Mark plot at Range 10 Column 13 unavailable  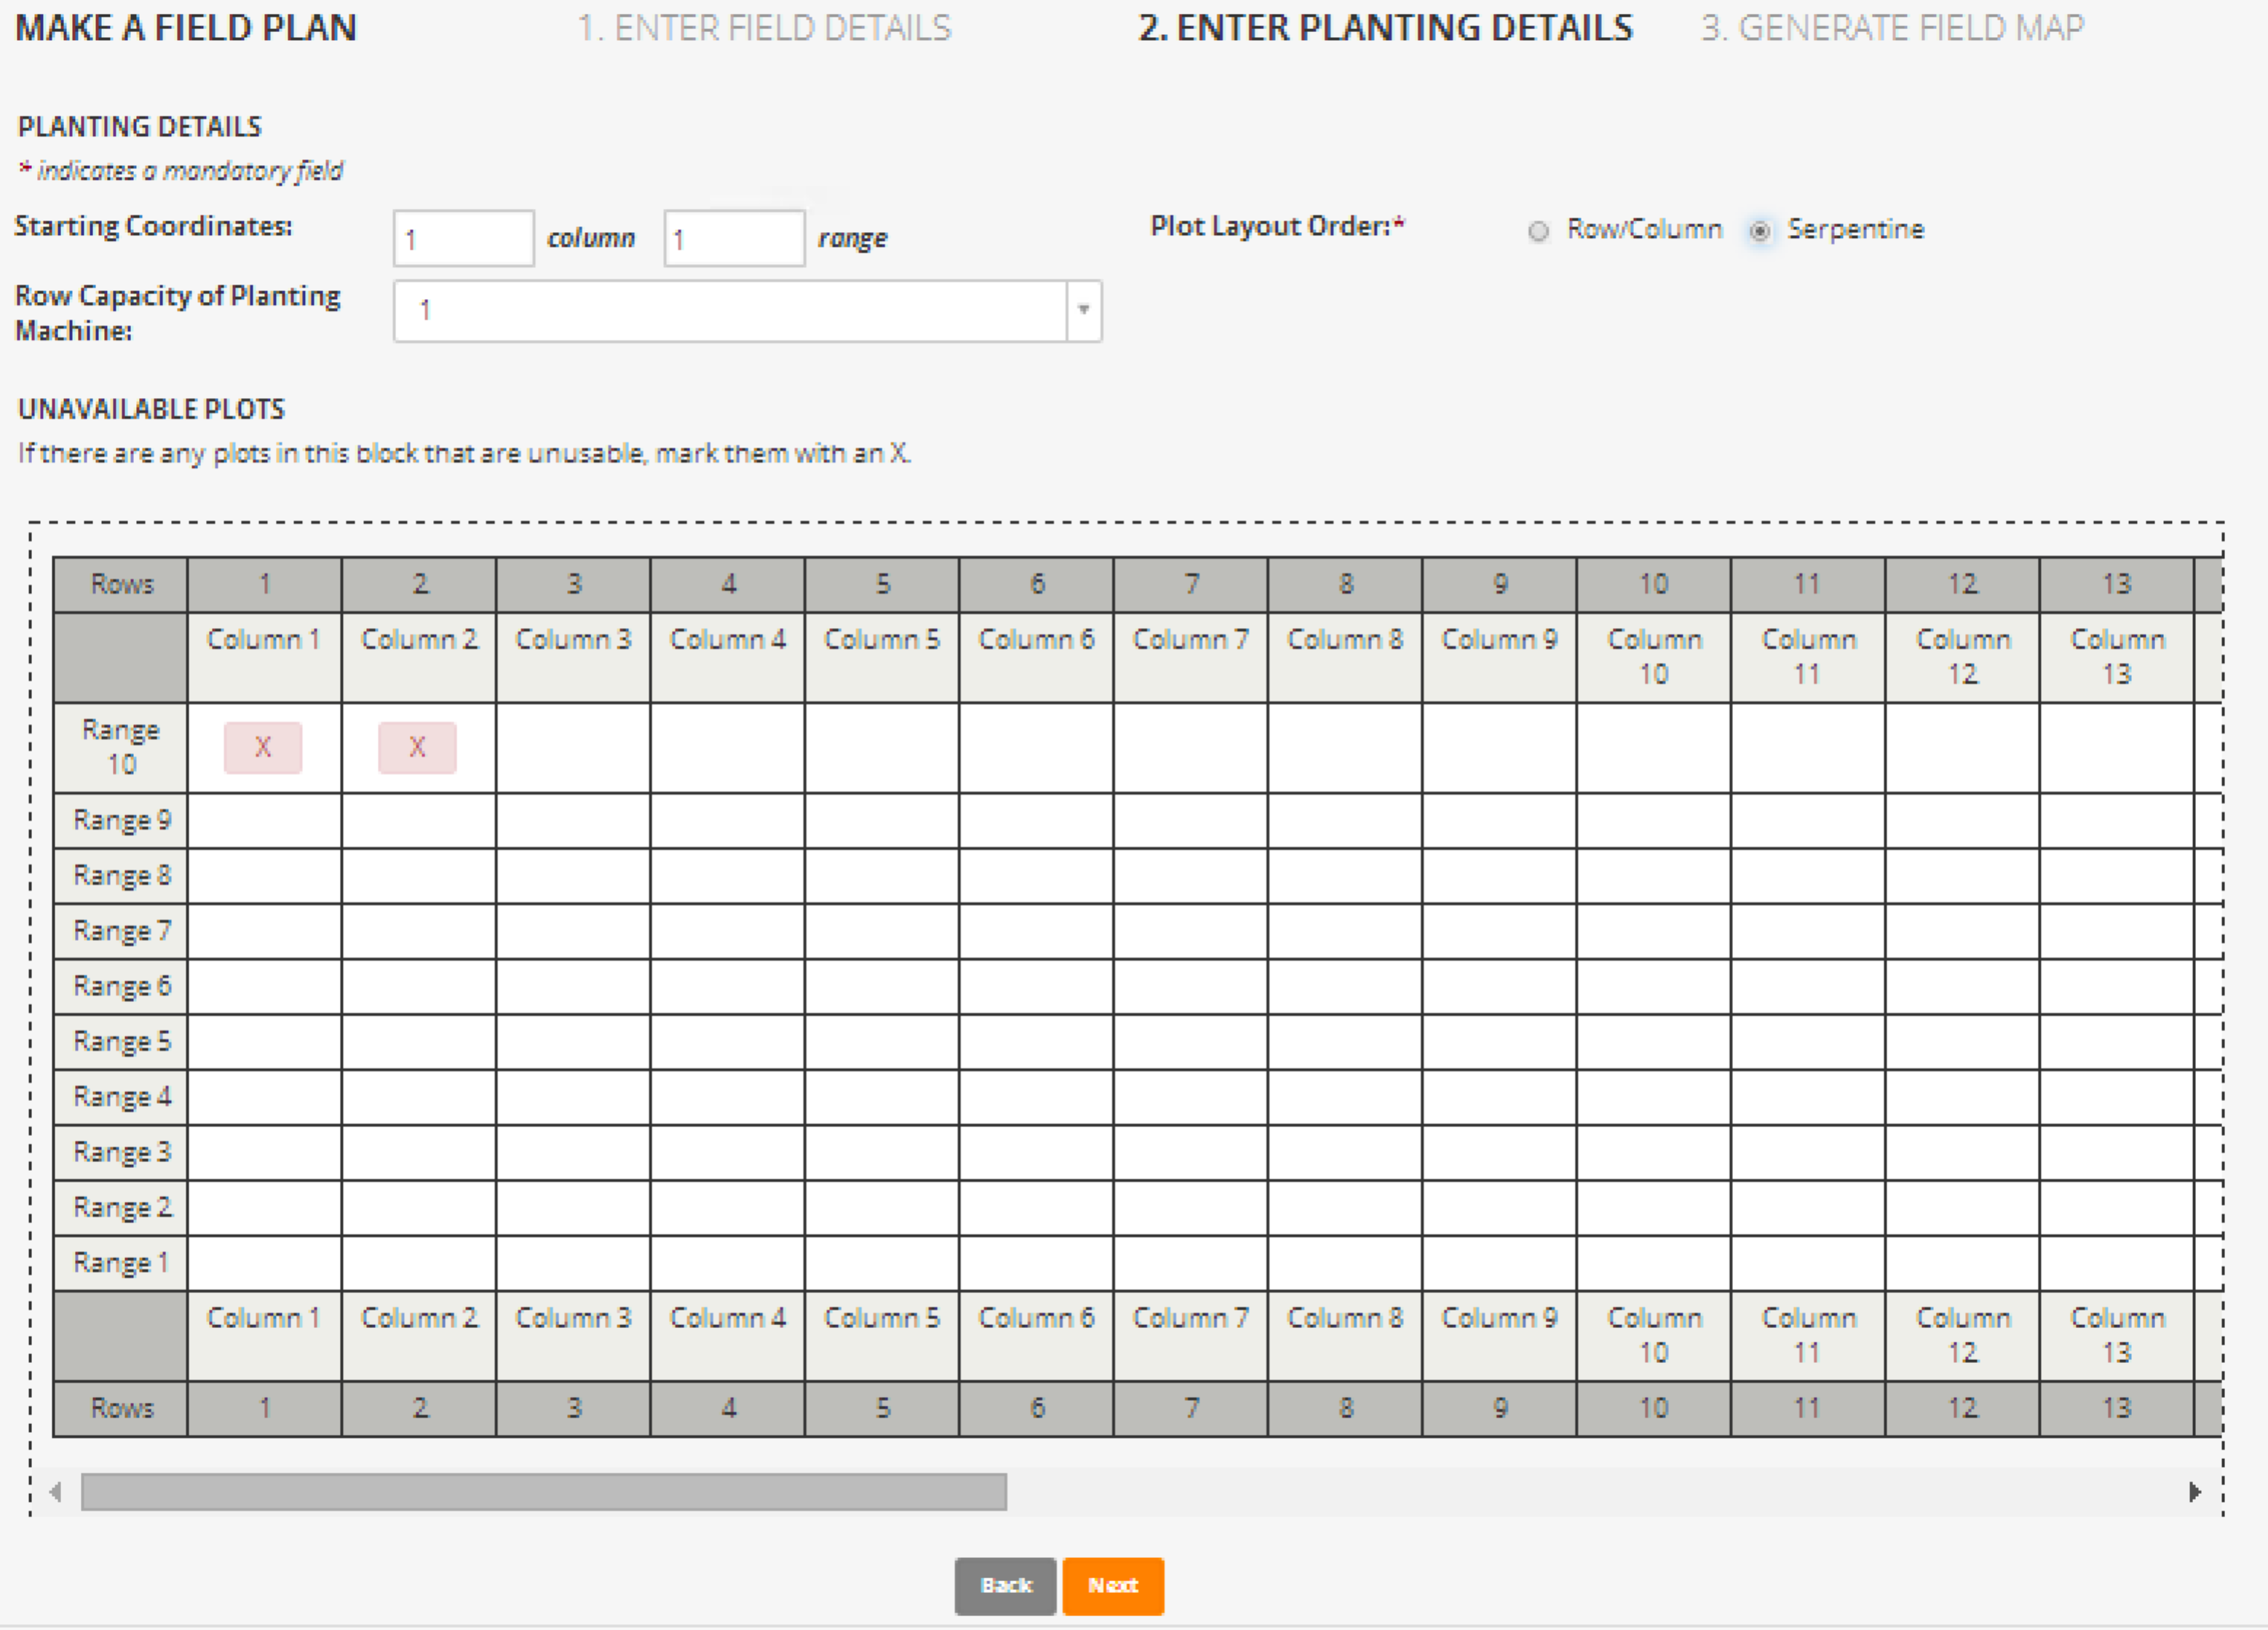(x=2116, y=748)
